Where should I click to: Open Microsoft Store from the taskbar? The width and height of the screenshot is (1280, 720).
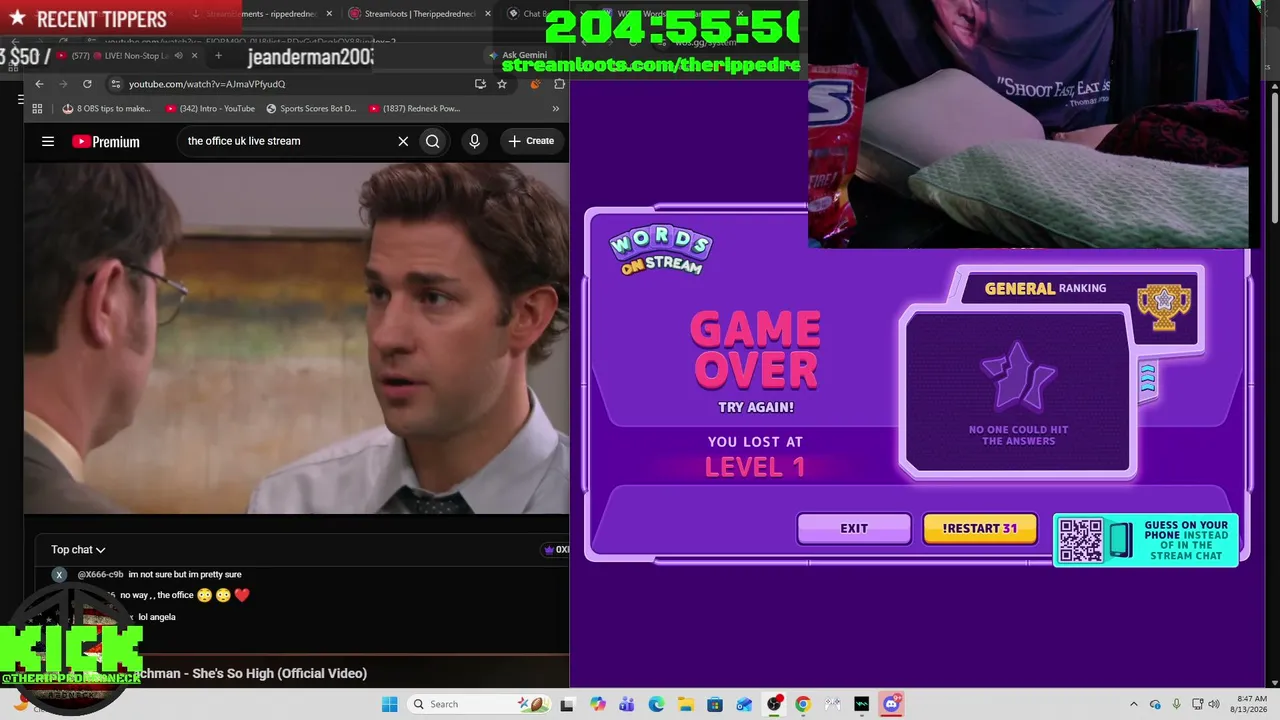tap(715, 704)
